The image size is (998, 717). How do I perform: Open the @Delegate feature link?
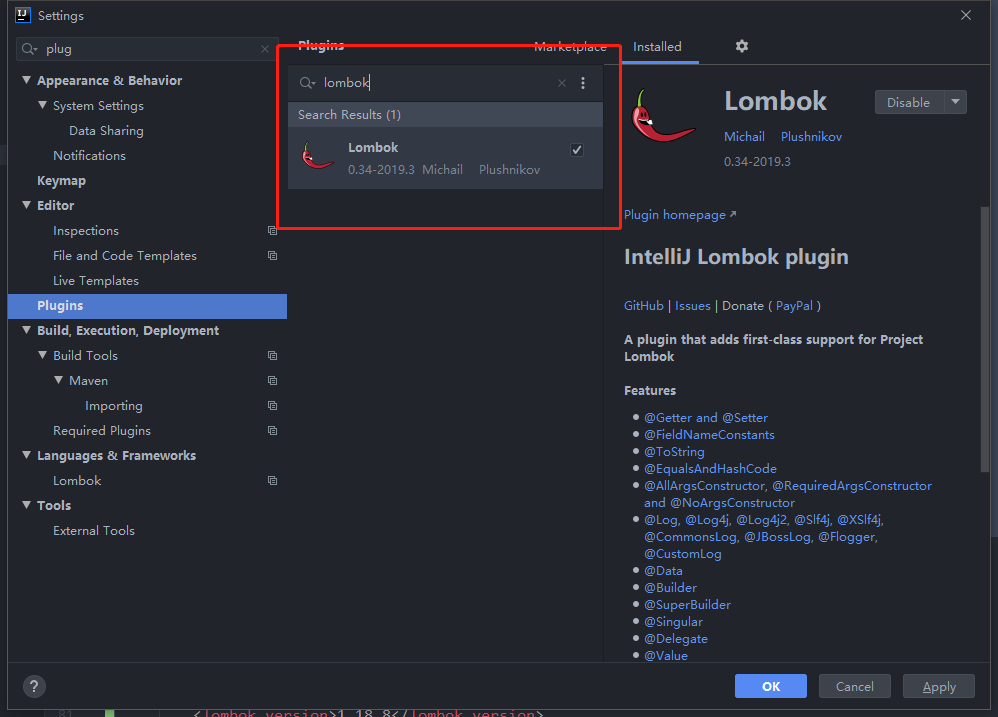[x=676, y=638]
